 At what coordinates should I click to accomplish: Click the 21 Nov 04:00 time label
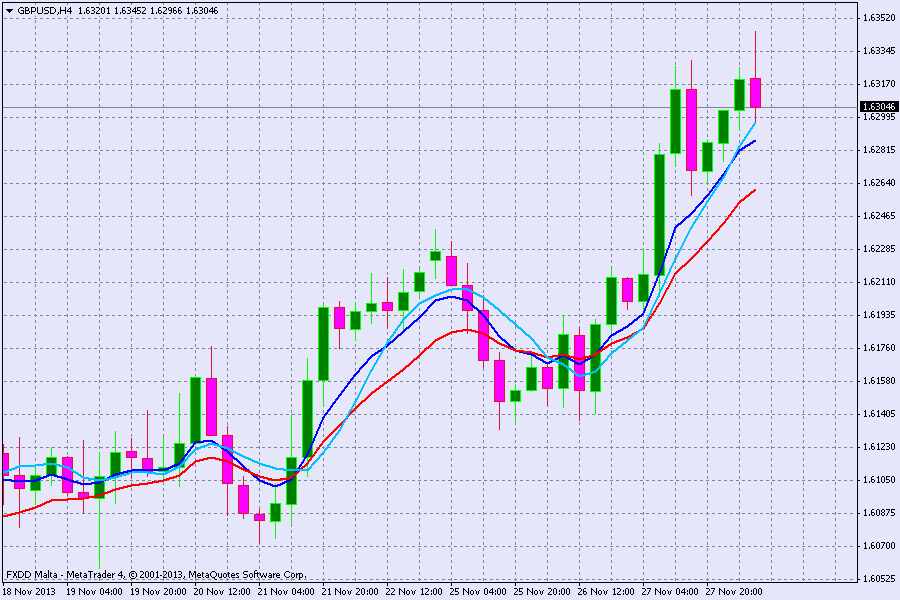[x=287, y=591]
